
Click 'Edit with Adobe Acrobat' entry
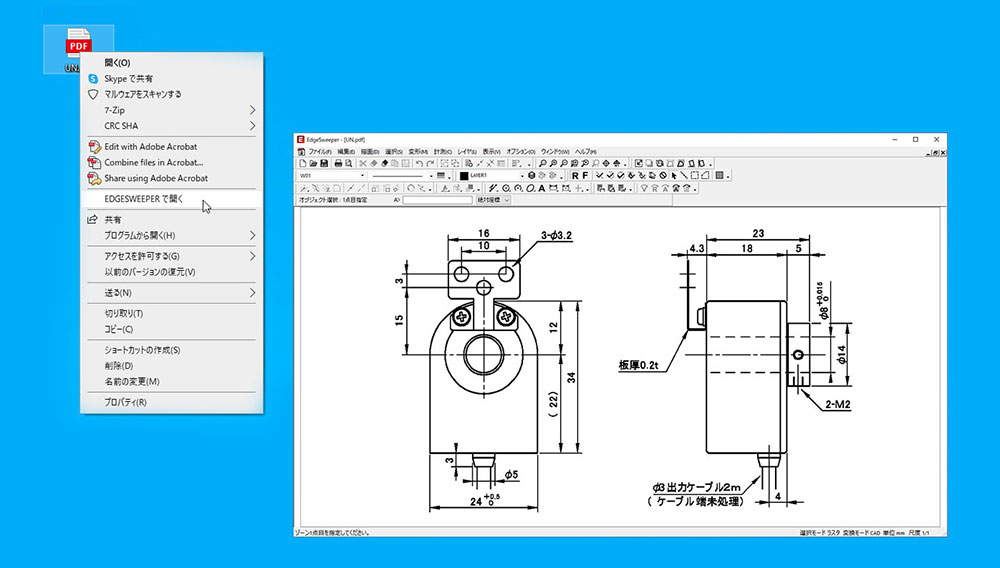tap(150, 147)
